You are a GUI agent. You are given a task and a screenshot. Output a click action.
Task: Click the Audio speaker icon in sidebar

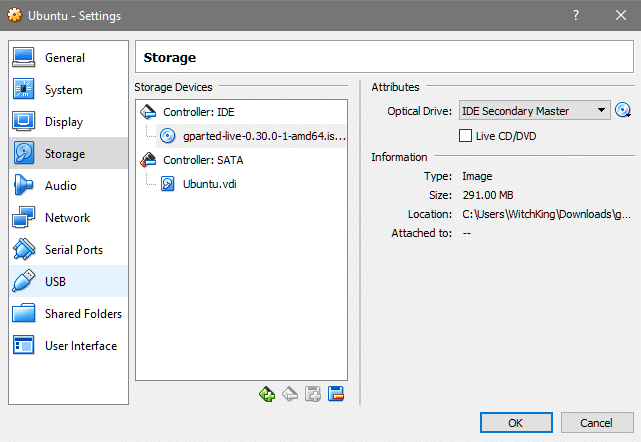click(25, 186)
